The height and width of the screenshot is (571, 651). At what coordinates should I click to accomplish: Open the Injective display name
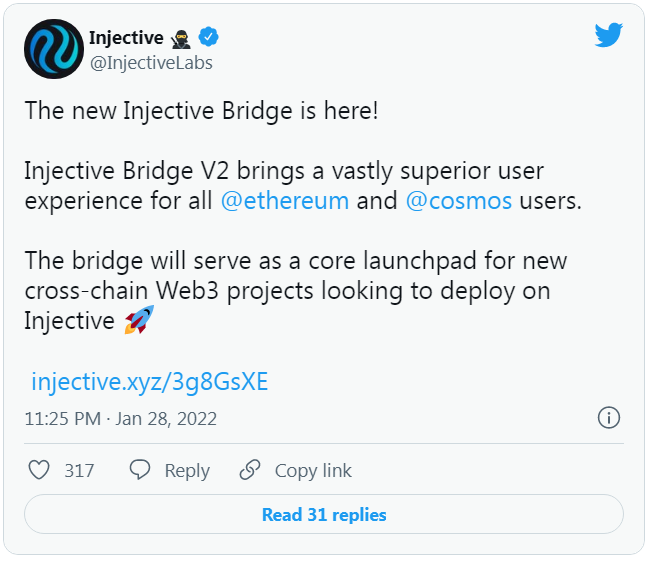click(126, 38)
